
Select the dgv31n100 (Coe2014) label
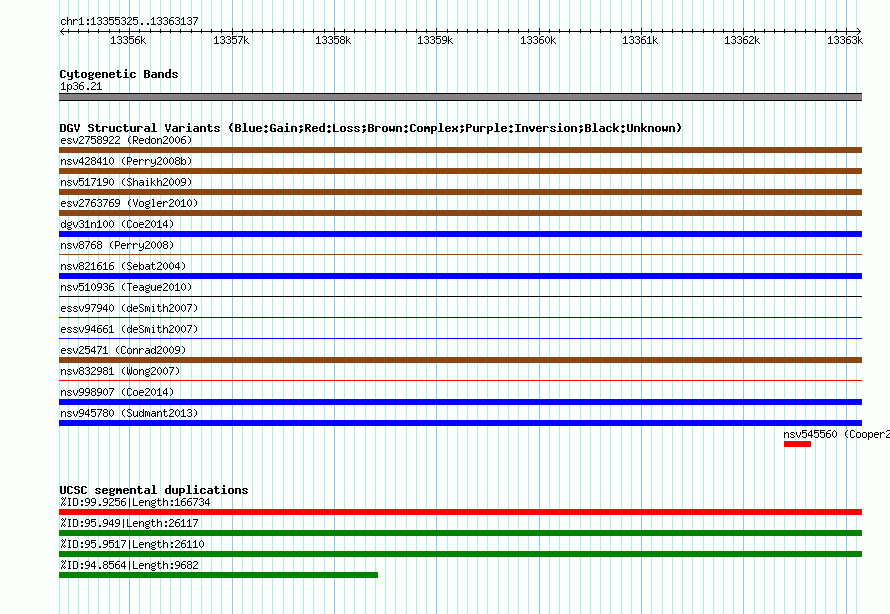pos(117,224)
